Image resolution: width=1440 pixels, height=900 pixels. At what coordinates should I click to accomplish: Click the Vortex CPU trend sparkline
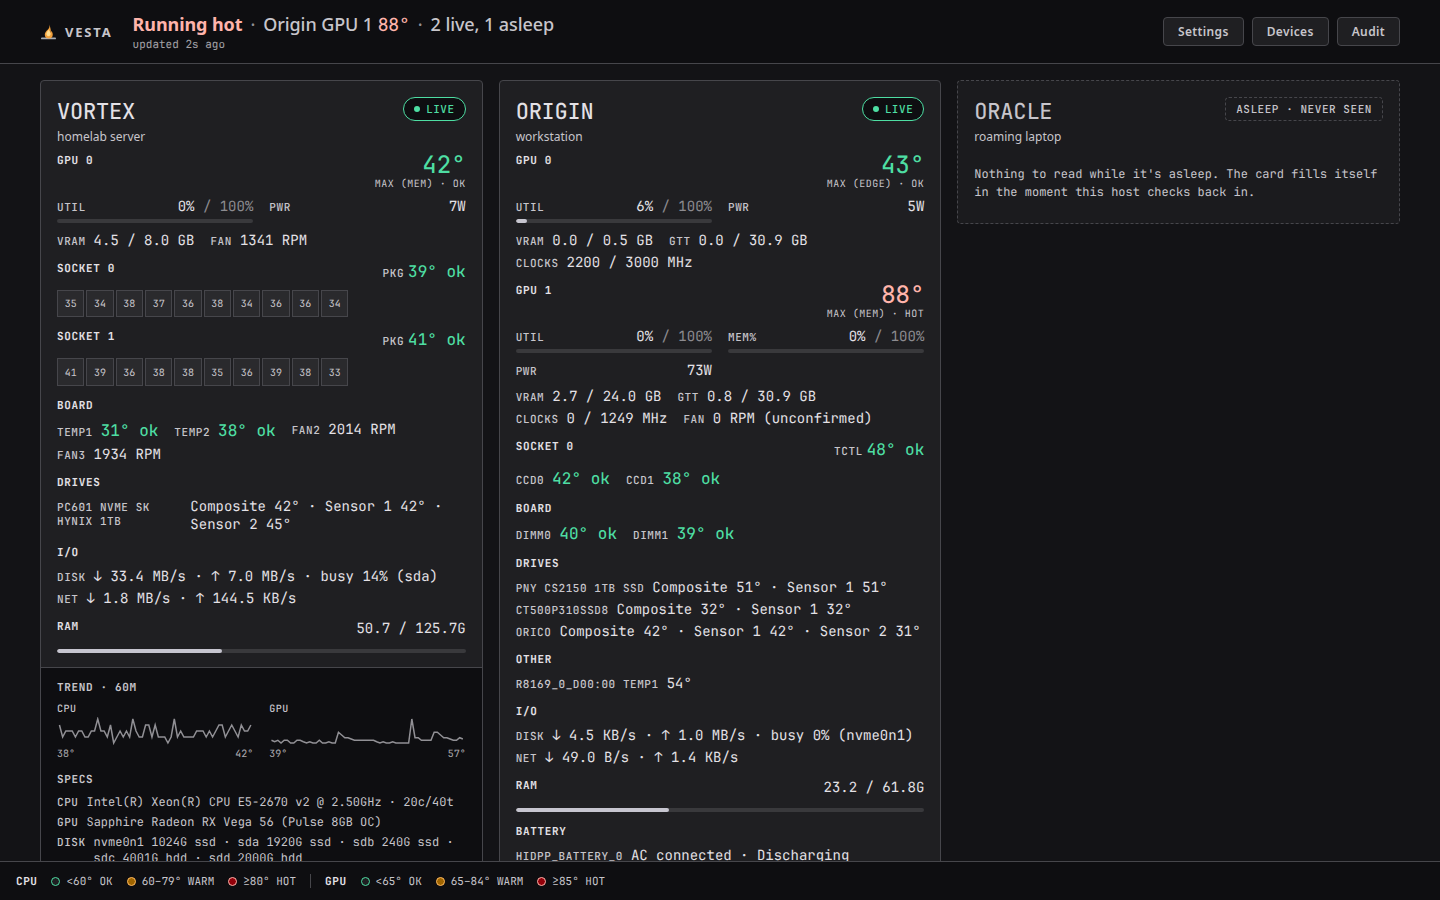click(155, 731)
